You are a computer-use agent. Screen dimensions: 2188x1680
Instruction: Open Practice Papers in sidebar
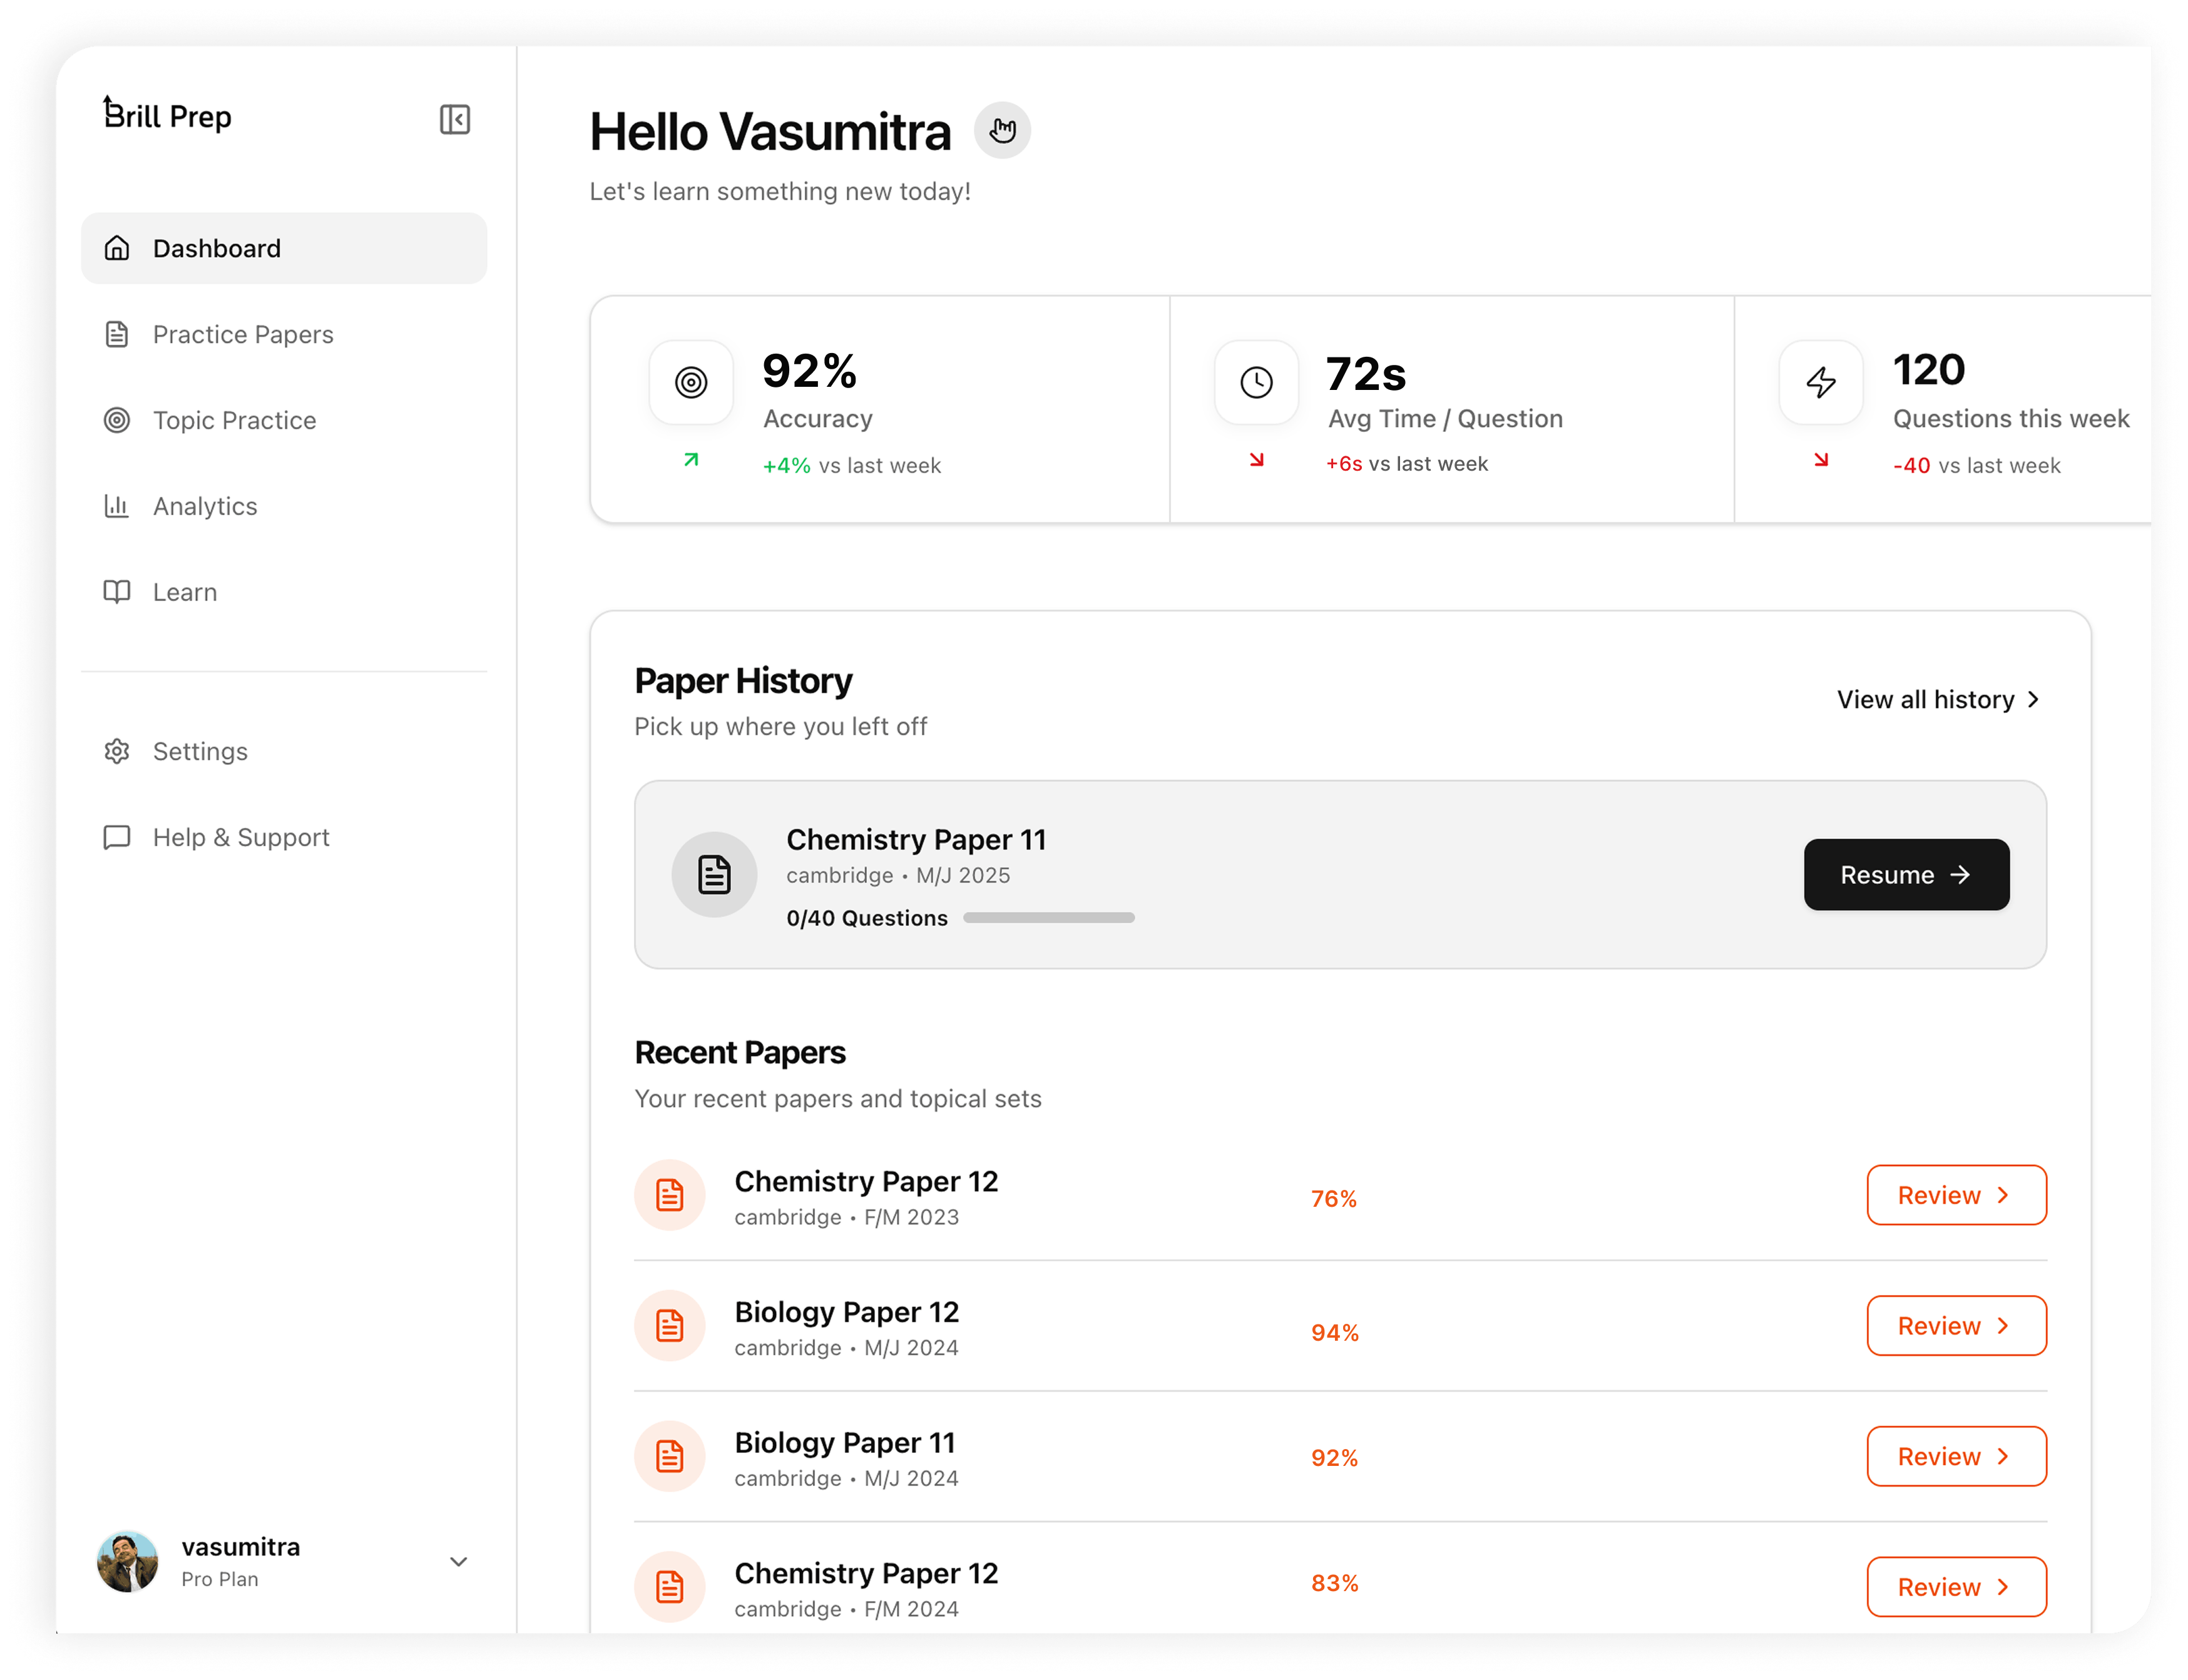284,334
